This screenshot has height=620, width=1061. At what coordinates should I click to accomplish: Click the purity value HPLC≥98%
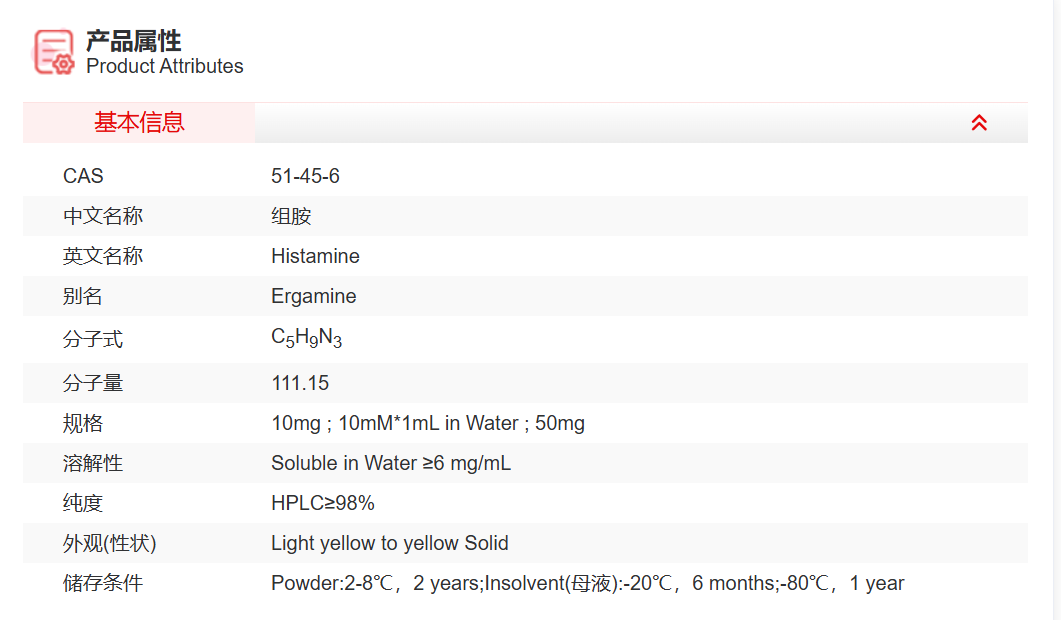tap(322, 503)
